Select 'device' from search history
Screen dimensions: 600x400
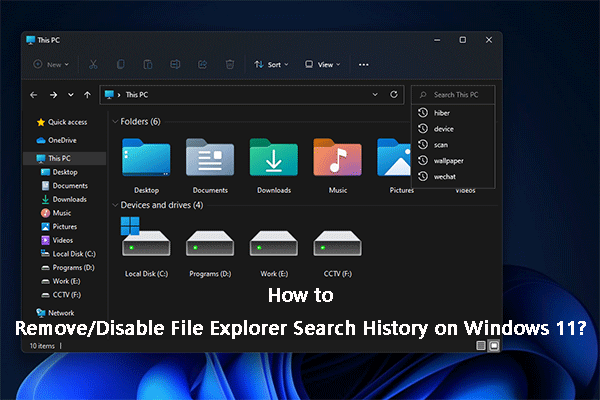(453, 129)
